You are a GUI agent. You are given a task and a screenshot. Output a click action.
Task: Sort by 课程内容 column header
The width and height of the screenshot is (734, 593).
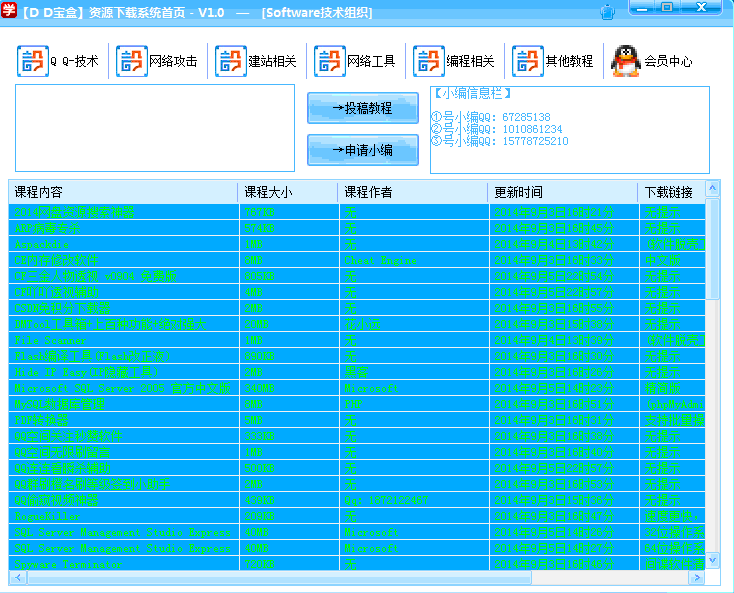click(x=124, y=192)
